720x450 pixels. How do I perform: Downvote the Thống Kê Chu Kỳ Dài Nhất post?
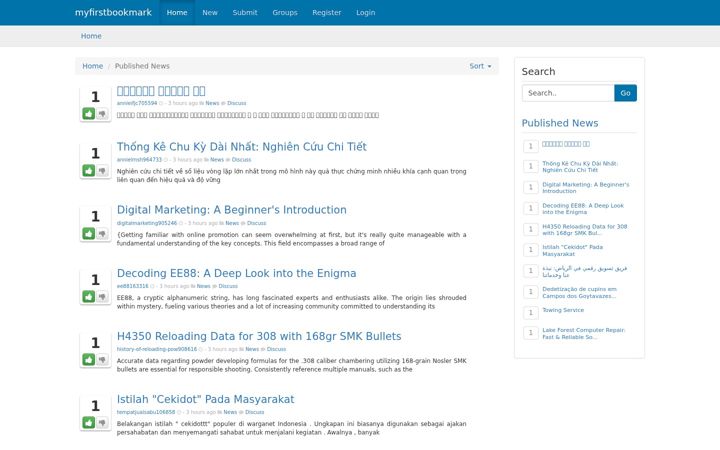tap(102, 171)
